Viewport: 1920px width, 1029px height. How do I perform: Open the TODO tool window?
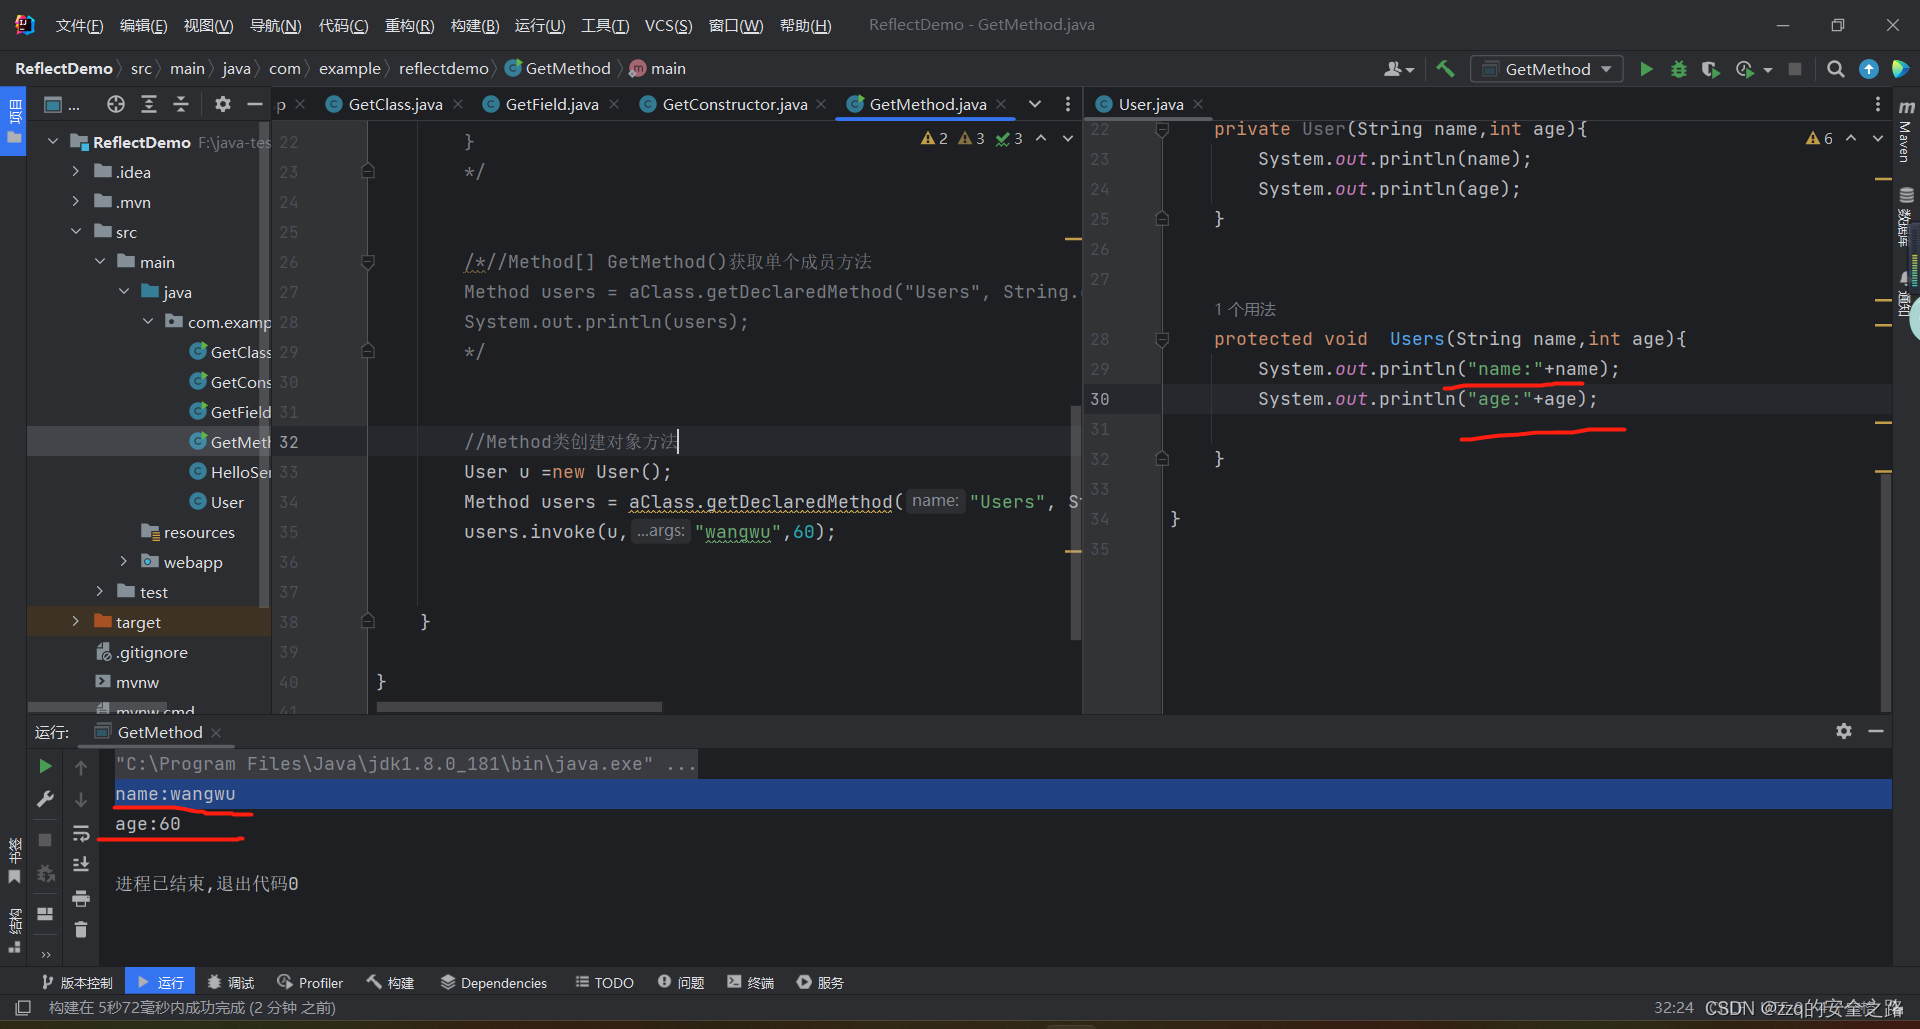(605, 983)
